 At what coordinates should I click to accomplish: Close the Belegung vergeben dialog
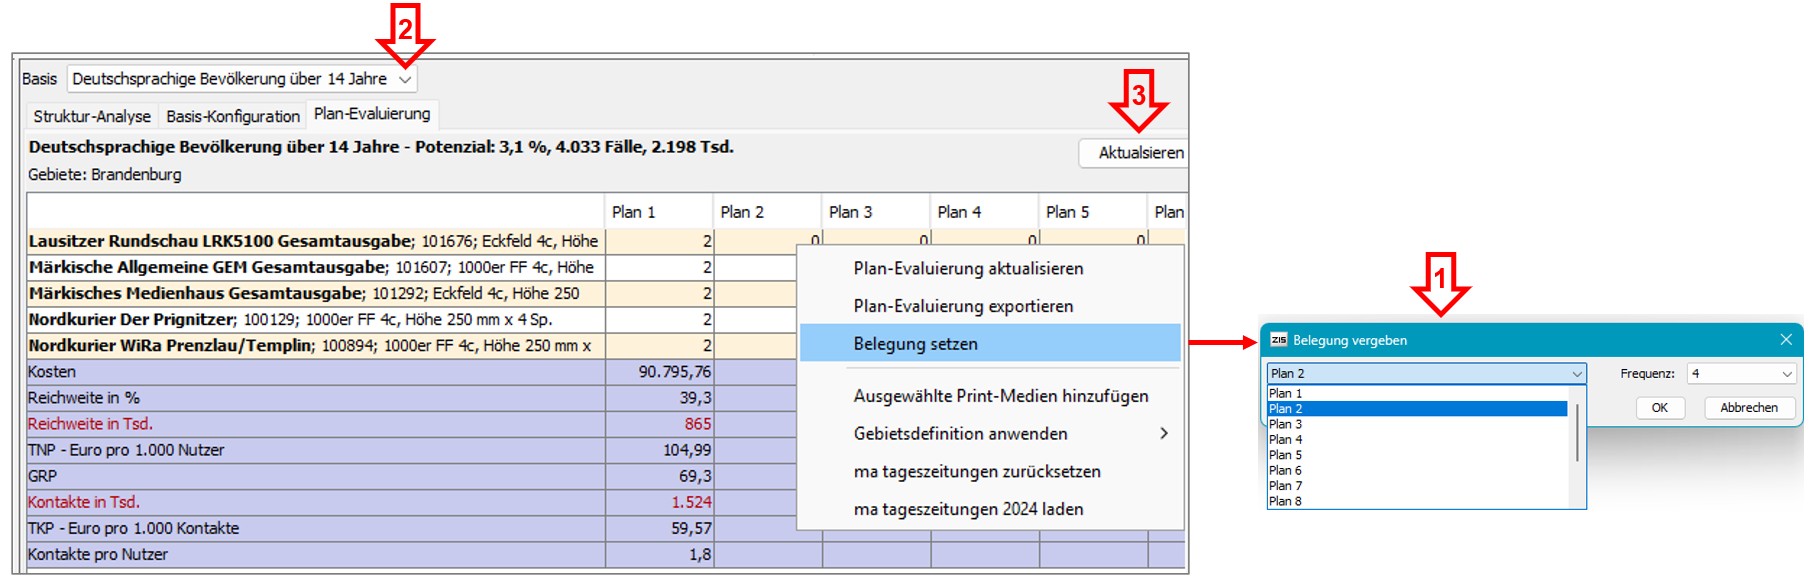pyautogui.click(x=1786, y=340)
